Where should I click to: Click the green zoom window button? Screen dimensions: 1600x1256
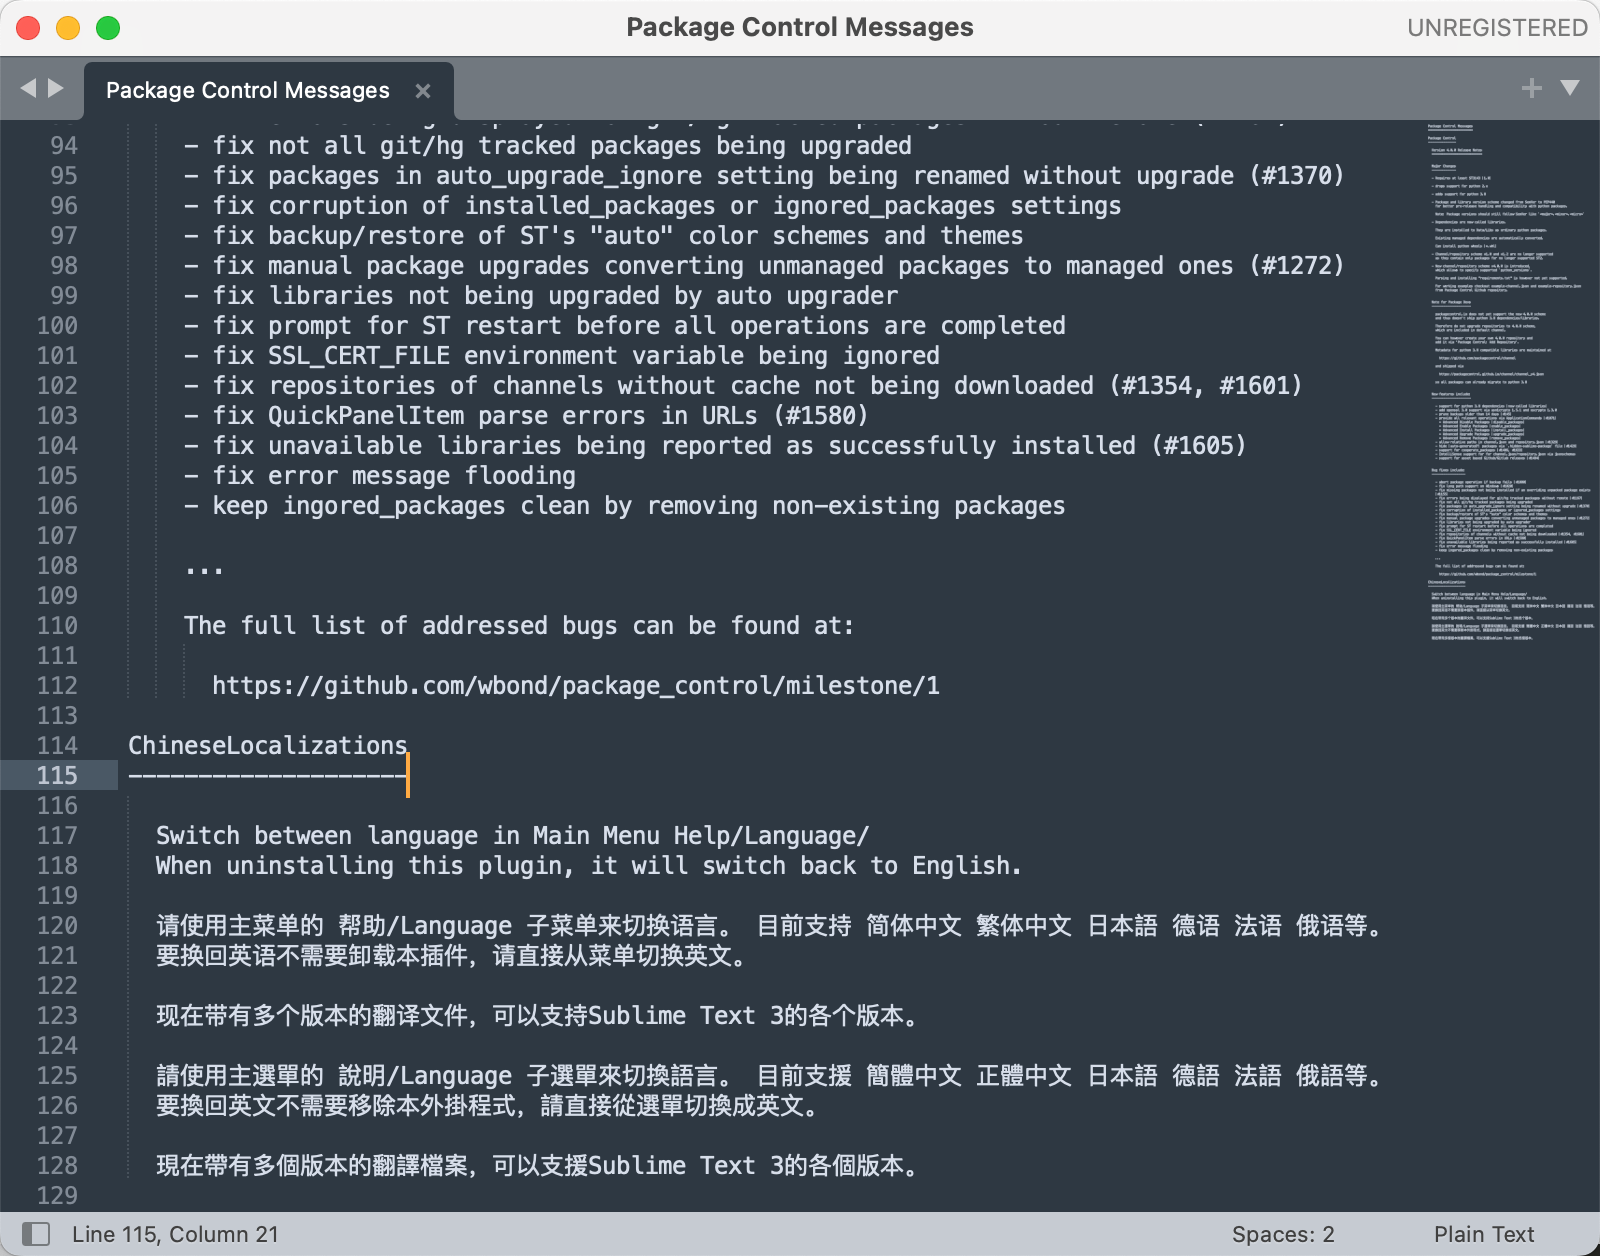coord(108,28)
